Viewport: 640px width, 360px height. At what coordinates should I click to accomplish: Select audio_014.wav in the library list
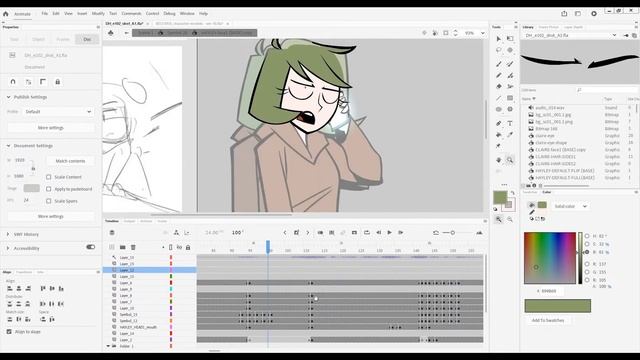pos(549,108)
